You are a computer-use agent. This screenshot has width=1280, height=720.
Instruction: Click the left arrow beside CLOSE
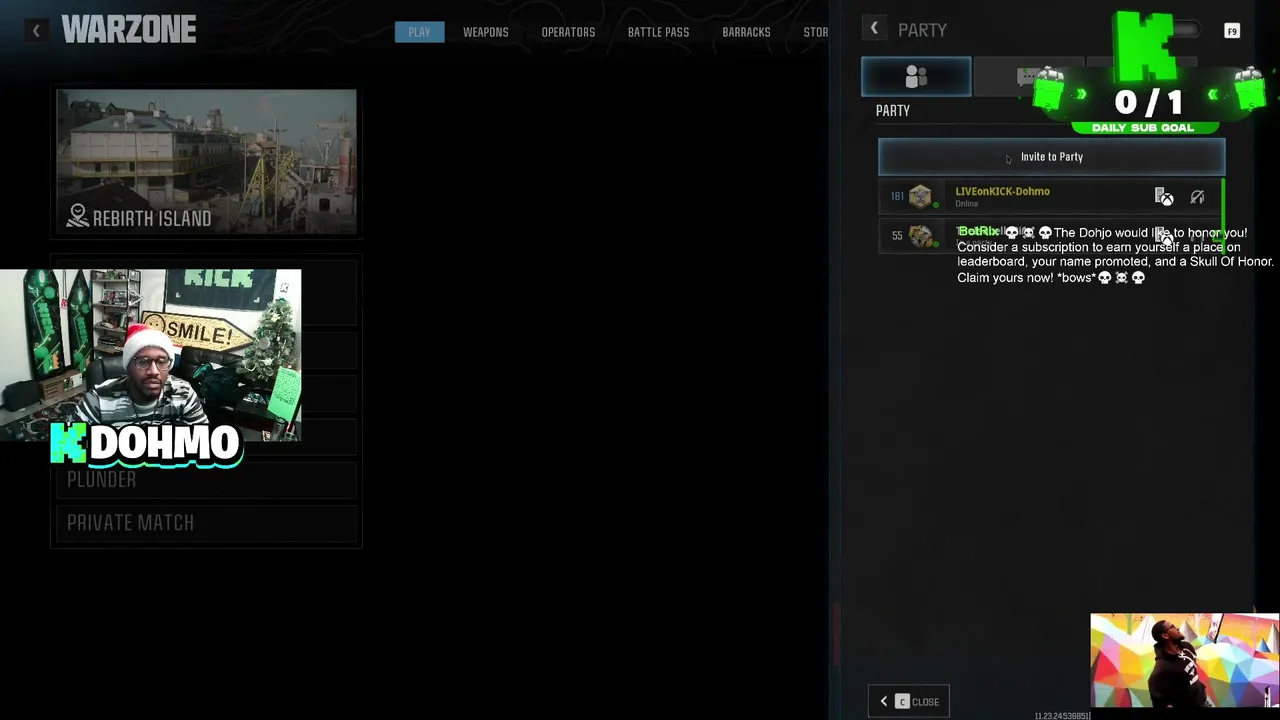click(883, 702)
